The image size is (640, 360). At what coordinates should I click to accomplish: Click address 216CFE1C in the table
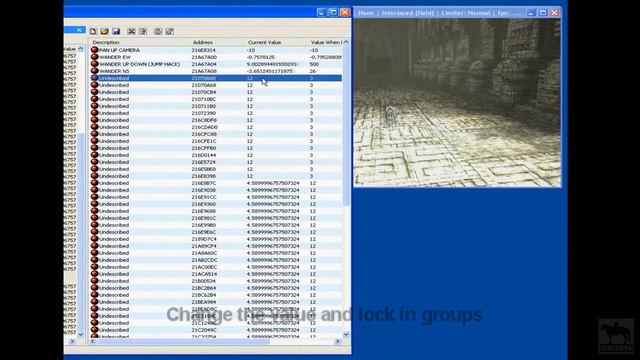tap(204, 141)
